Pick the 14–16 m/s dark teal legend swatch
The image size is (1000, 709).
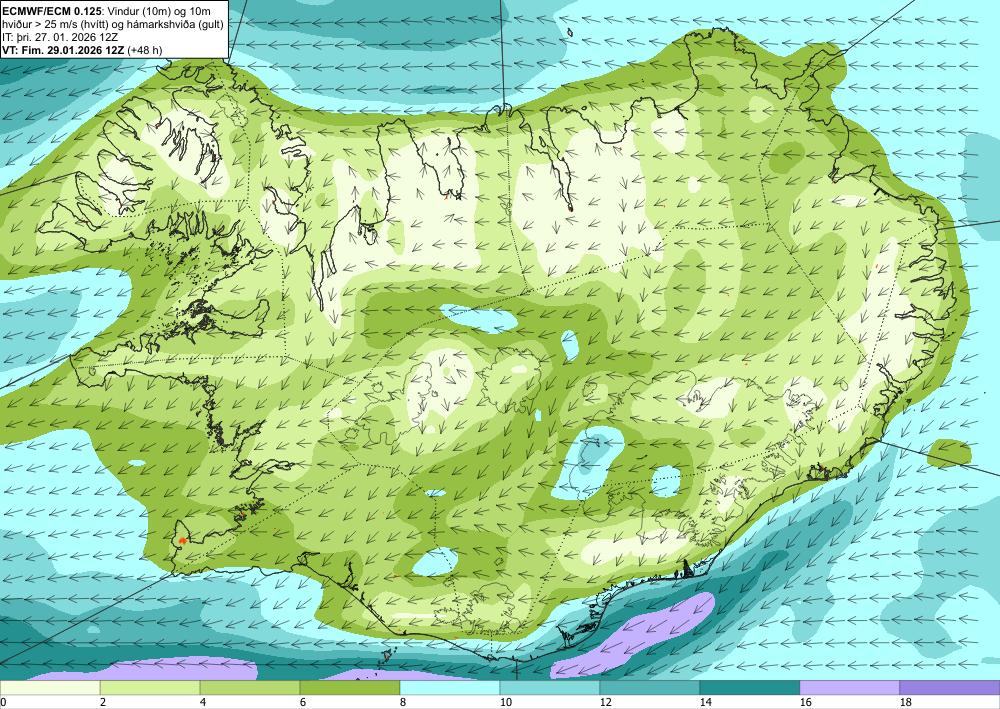(749, 687)
